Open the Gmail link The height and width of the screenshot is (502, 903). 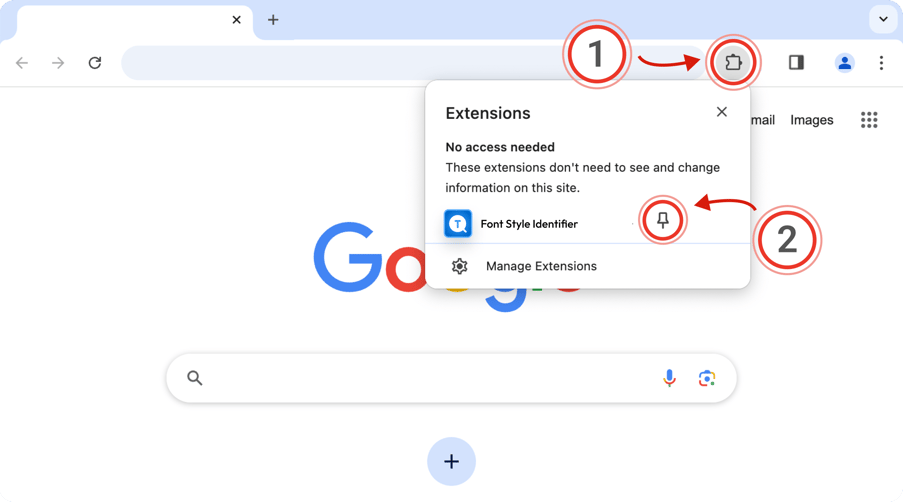[x=762, y=120]
